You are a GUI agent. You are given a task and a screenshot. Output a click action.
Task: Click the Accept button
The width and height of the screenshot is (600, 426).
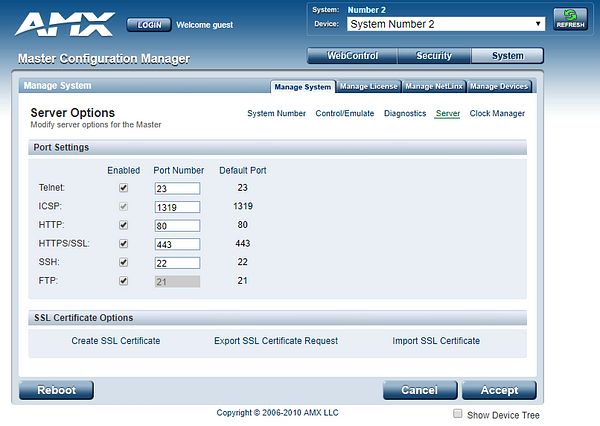(x=499, y=390)
